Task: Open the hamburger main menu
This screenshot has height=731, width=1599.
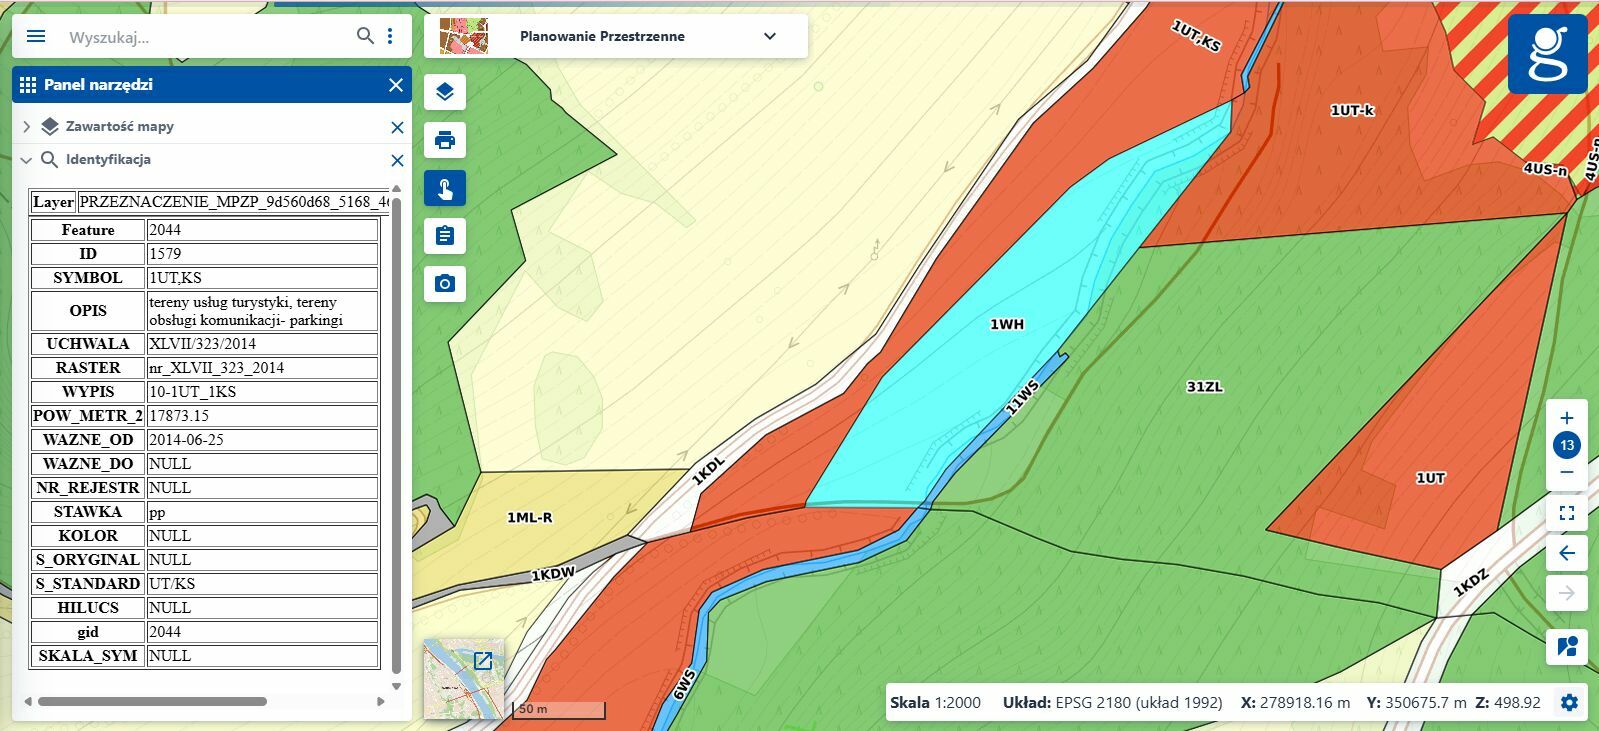Action: tap(36, 36)
